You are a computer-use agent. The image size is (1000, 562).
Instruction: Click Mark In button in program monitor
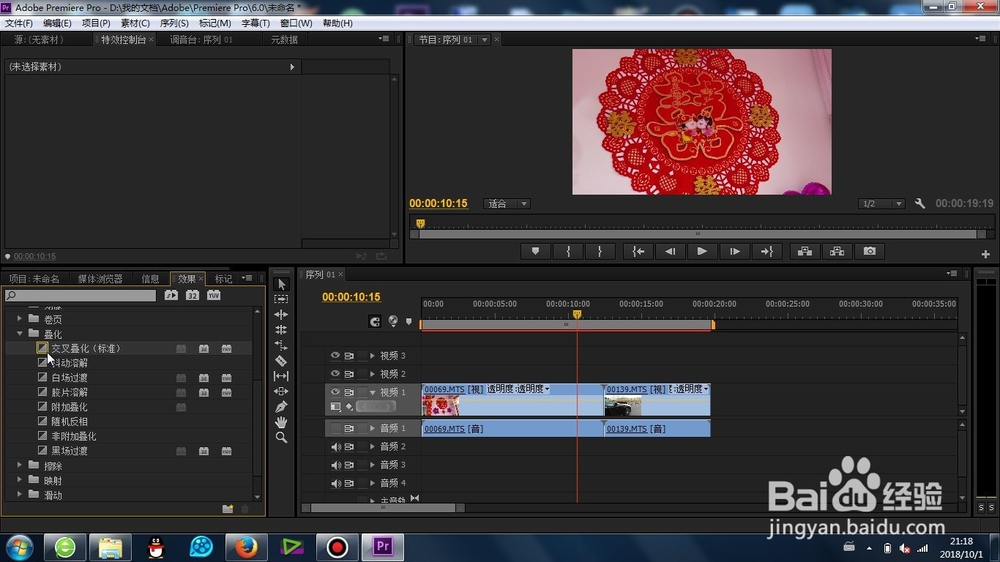tap(568, 251)
